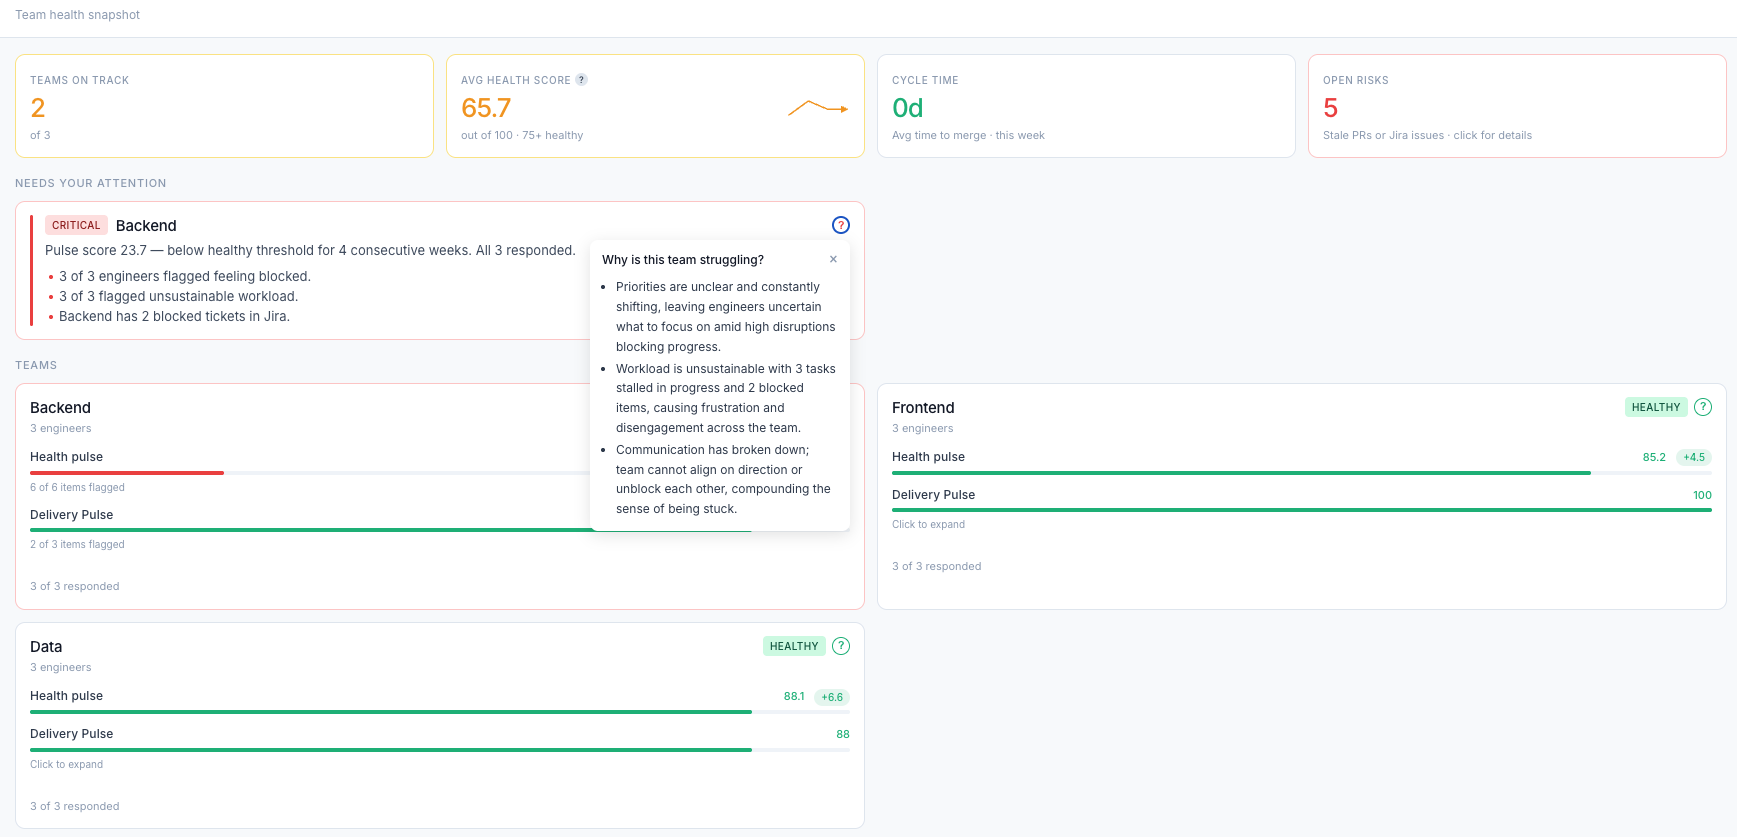The image size is (1737, 837).
Task: Click the 'Communication has broken down' bullet
Action: [724, 479]
